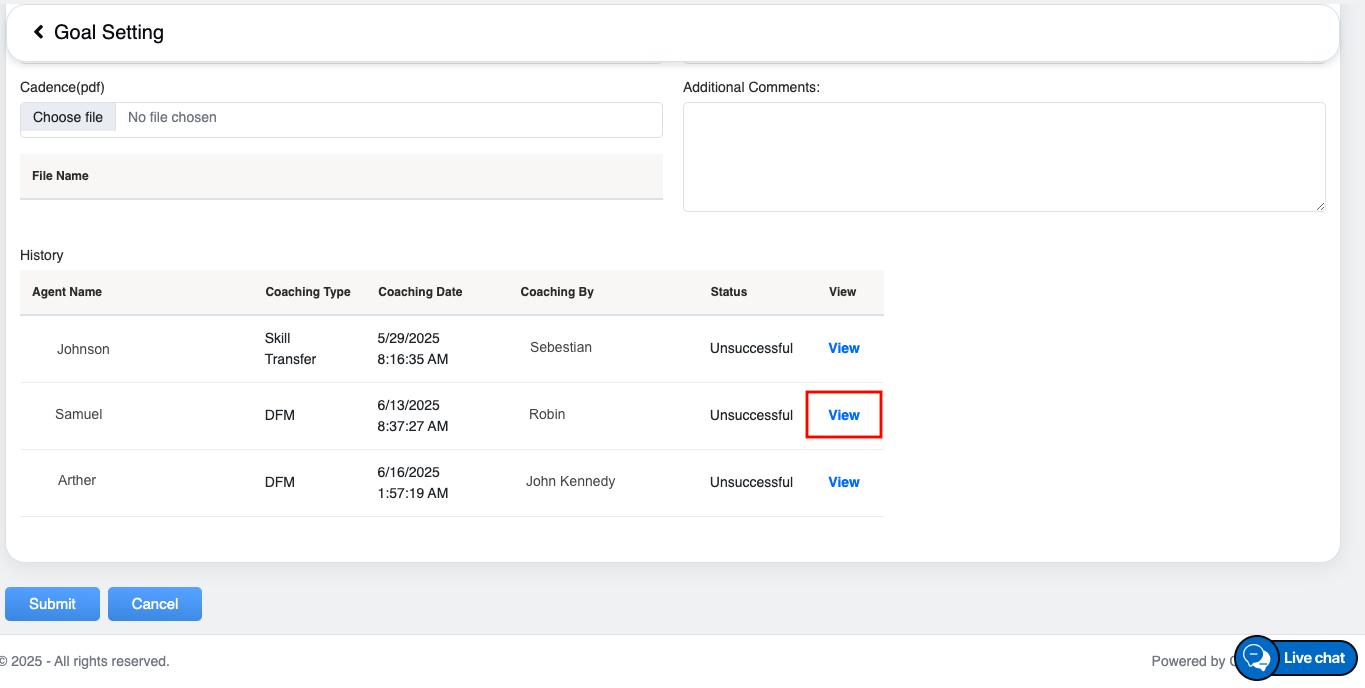Click the 'No file chosen' upload field
This screenshot has width=1365, height=688.
coord(388,118)
